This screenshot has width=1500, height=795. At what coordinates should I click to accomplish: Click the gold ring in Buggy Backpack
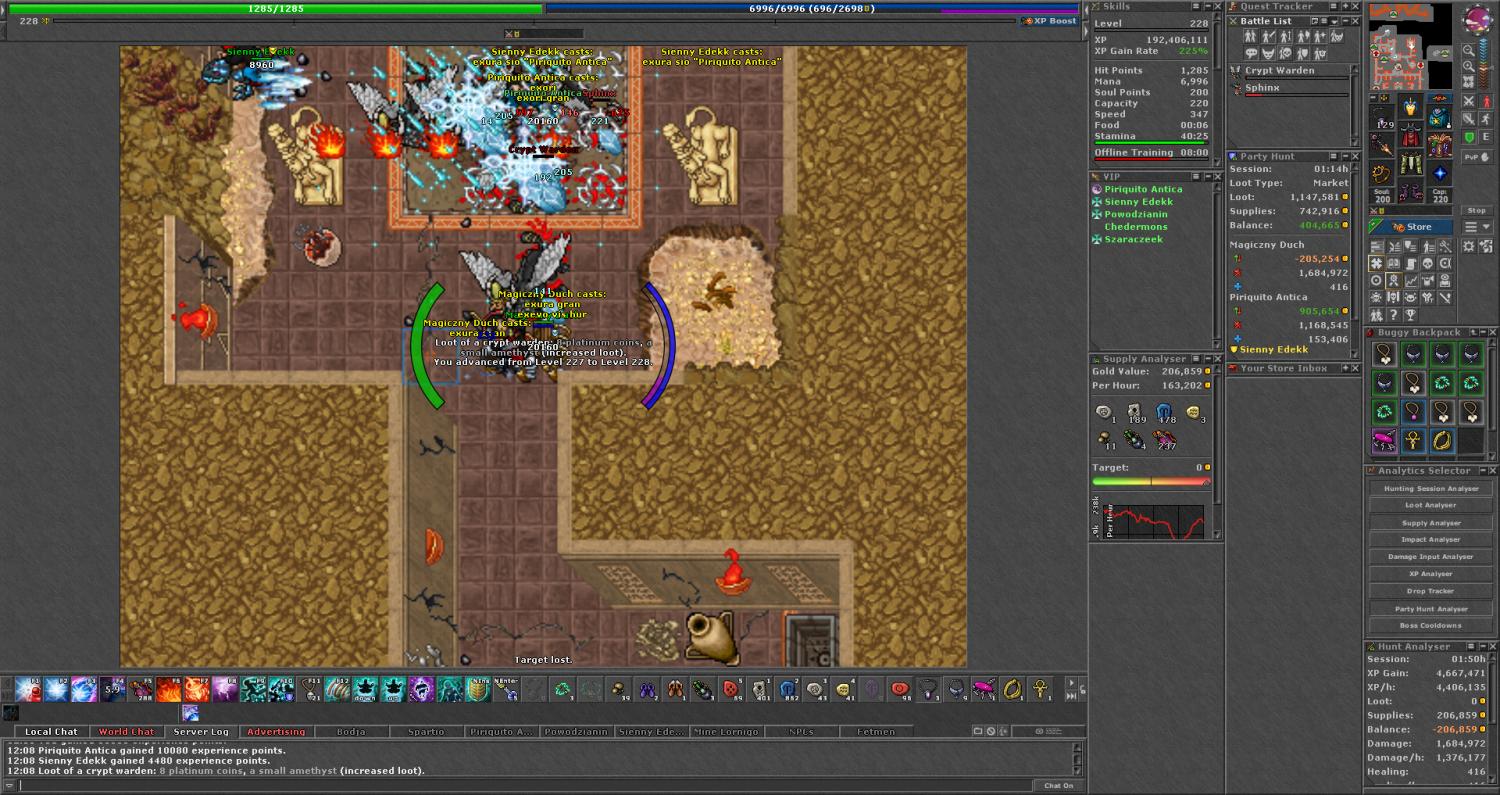pyautogui.click(x=1442, y=441)
